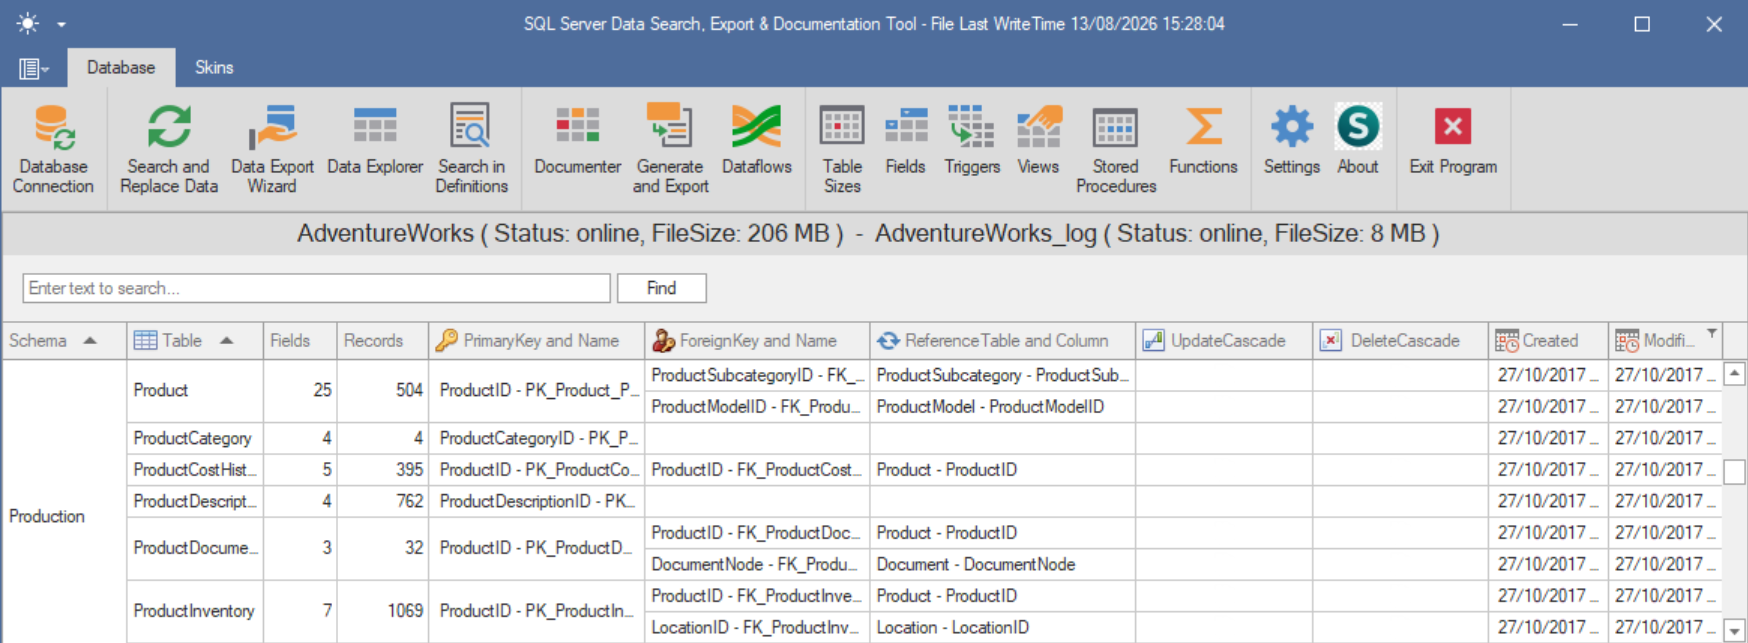Click the Created column header
This screenshot has height=643, width=1748.
1548,341
